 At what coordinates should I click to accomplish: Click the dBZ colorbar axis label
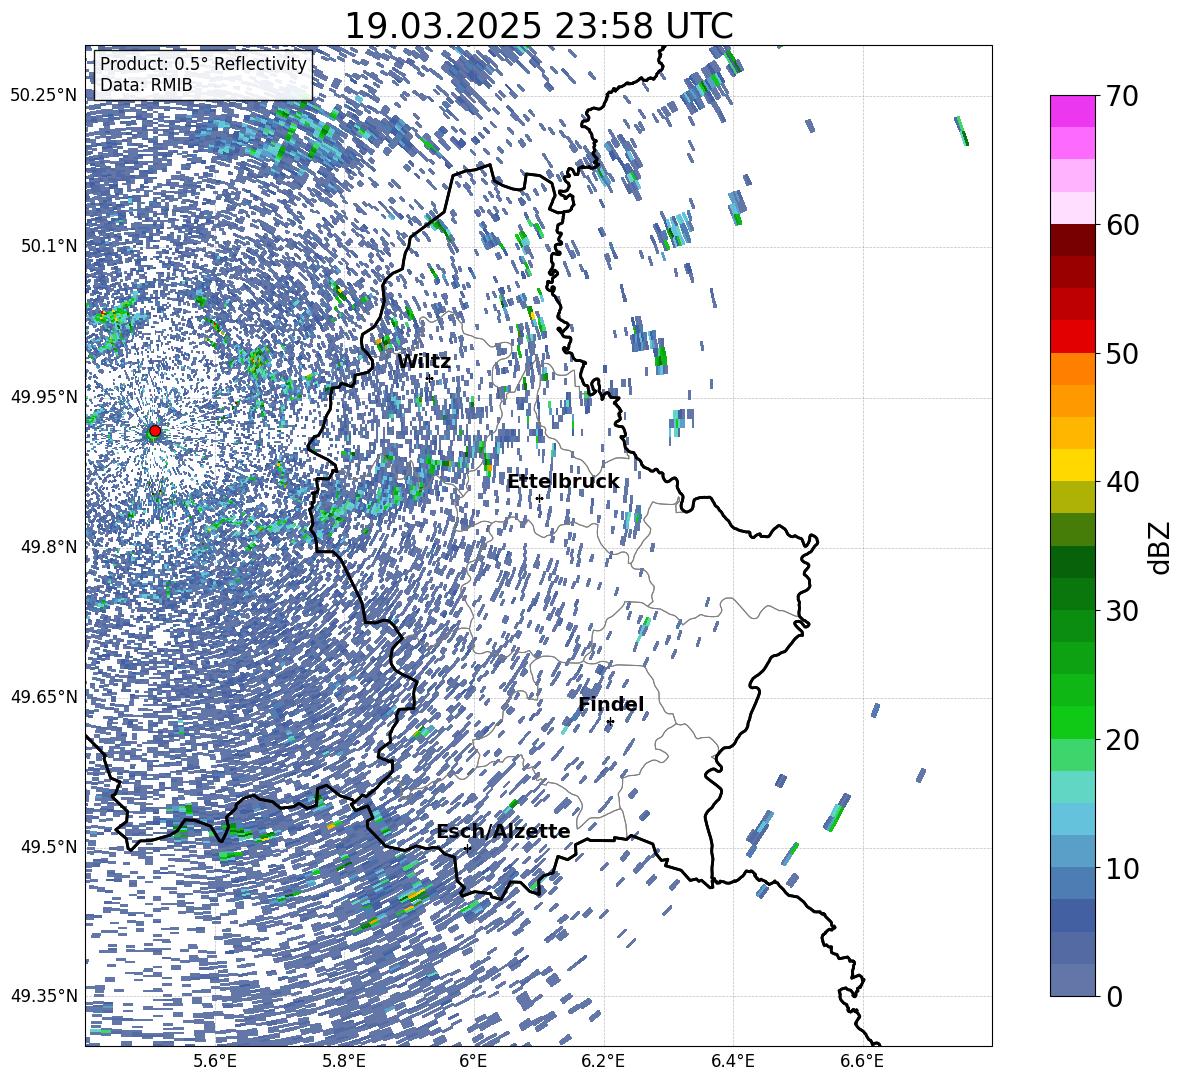1161,547
